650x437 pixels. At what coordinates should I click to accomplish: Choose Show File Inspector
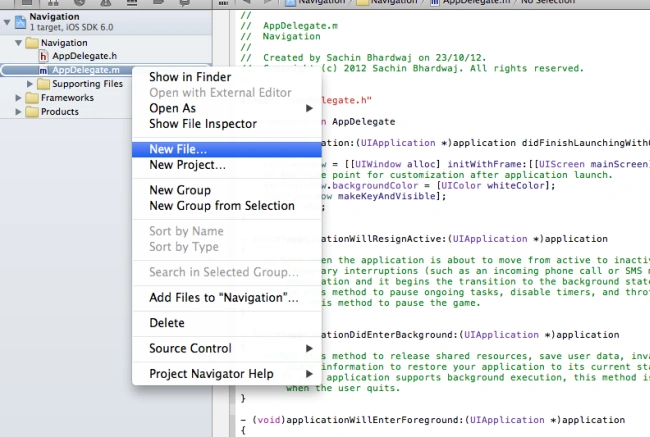(227, 124)
